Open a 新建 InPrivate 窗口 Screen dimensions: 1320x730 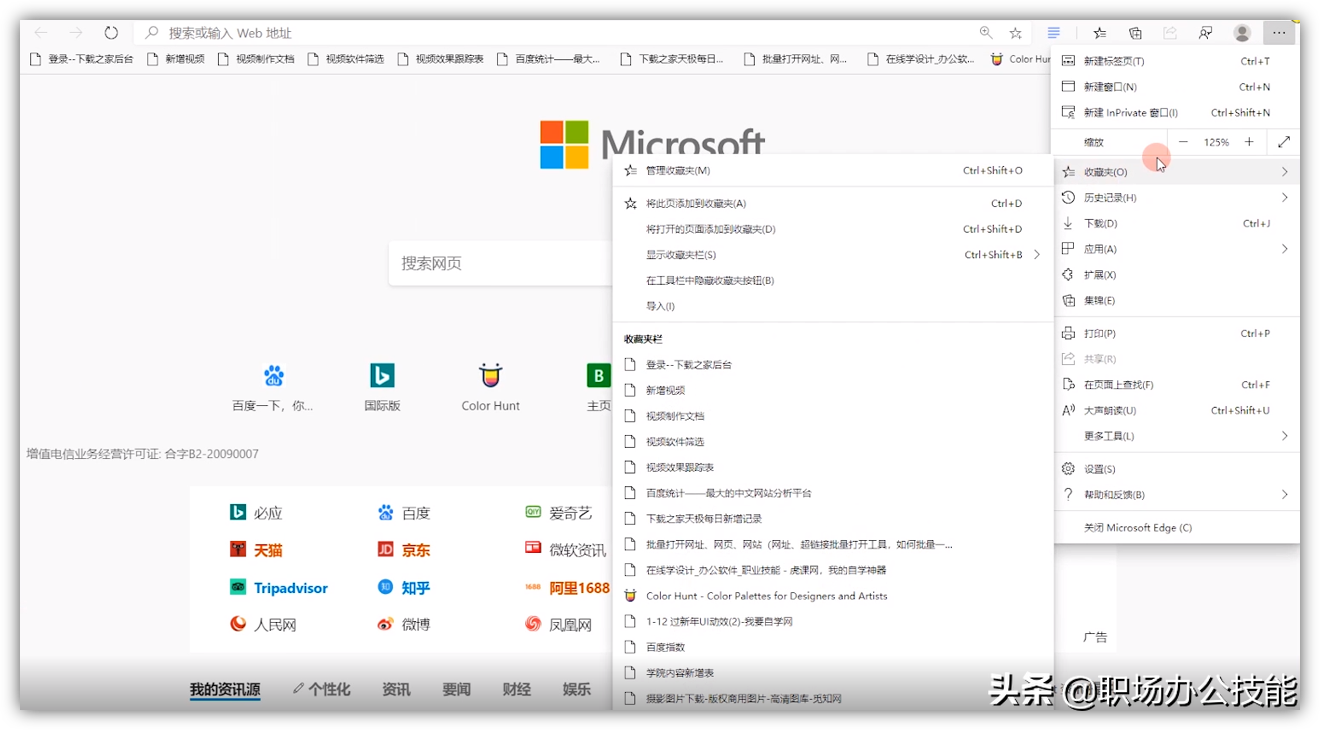(1176, 113)
